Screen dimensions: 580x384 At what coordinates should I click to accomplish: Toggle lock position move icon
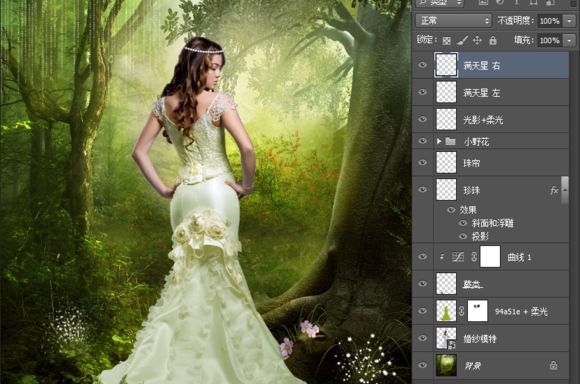coord(477,40)
